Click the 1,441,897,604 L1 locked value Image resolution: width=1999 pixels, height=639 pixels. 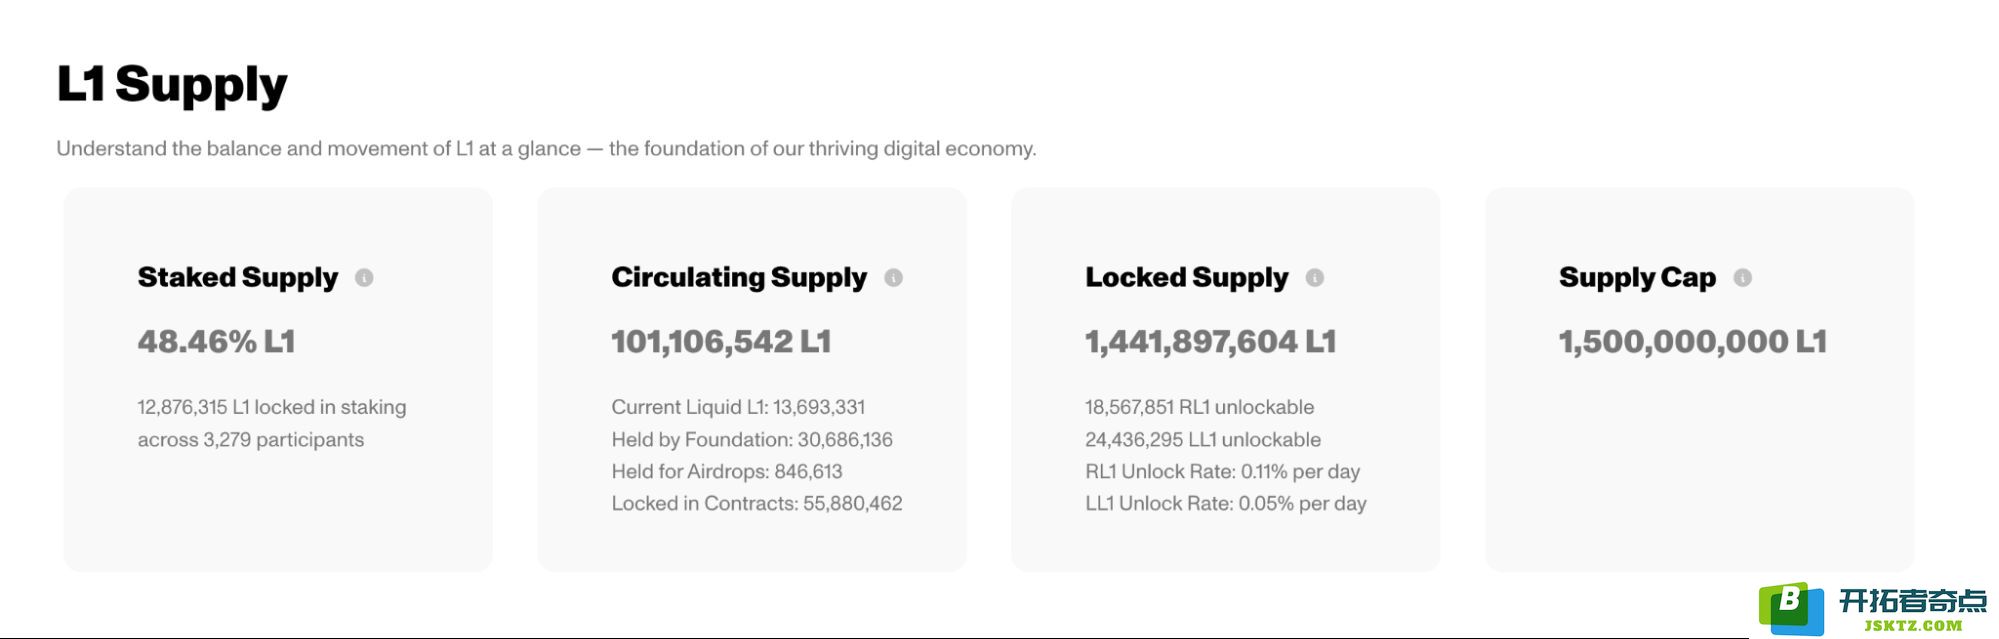[1210, 342]
